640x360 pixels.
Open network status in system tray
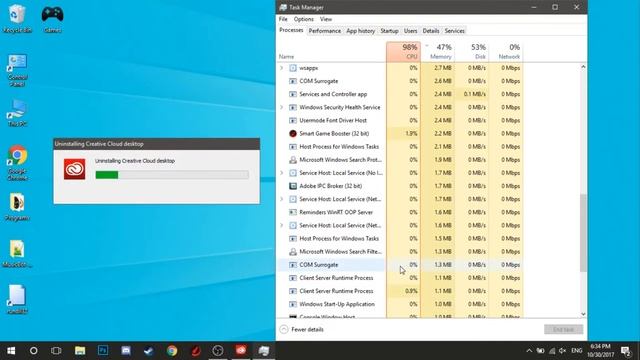[x=552, y=351]
